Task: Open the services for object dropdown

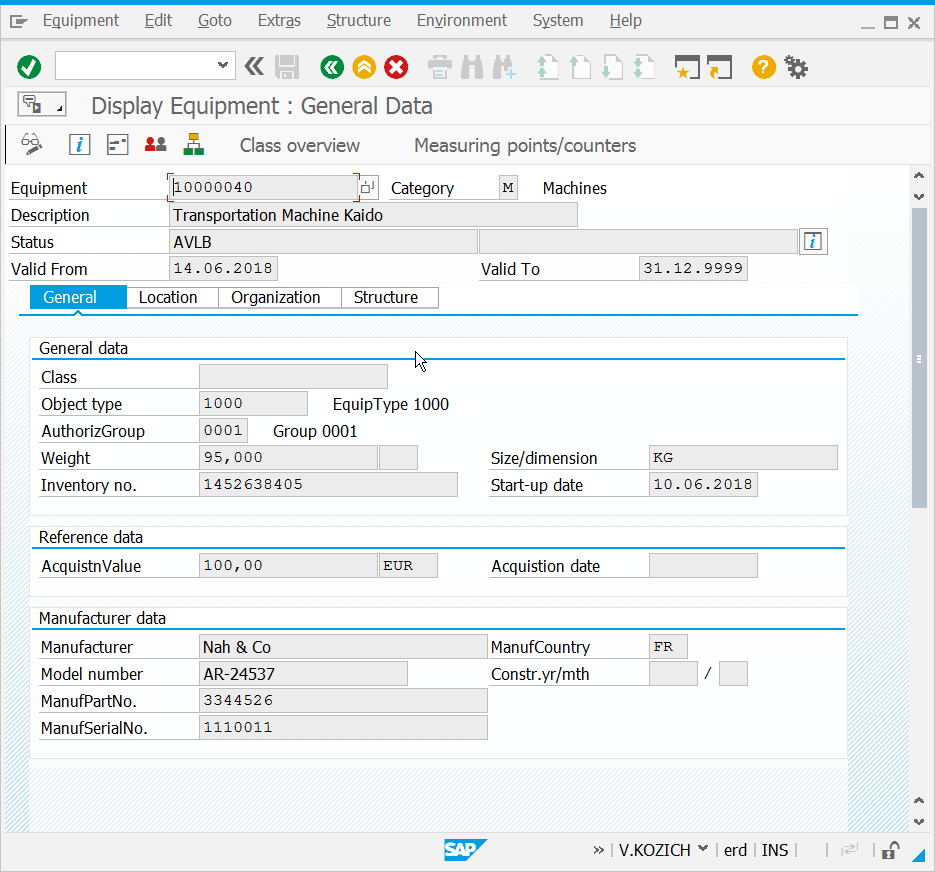Action: pos(41,105)
